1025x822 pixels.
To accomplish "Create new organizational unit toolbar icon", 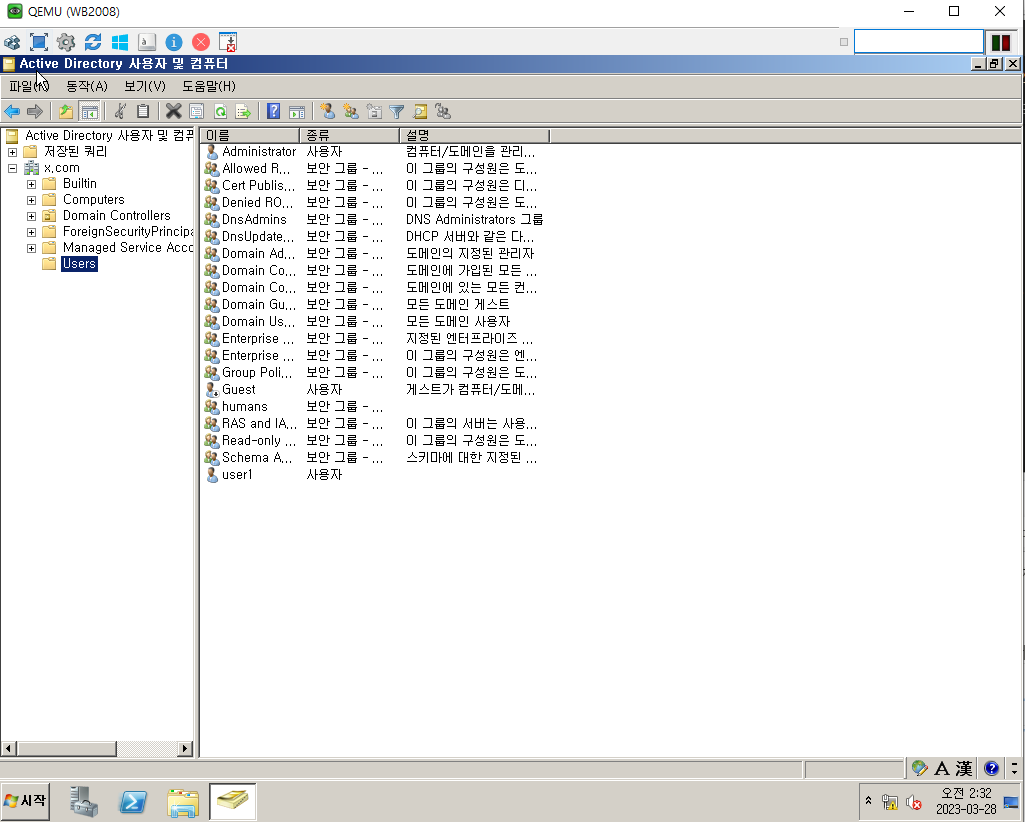I will pyautogui.click(x=374, y=112).
